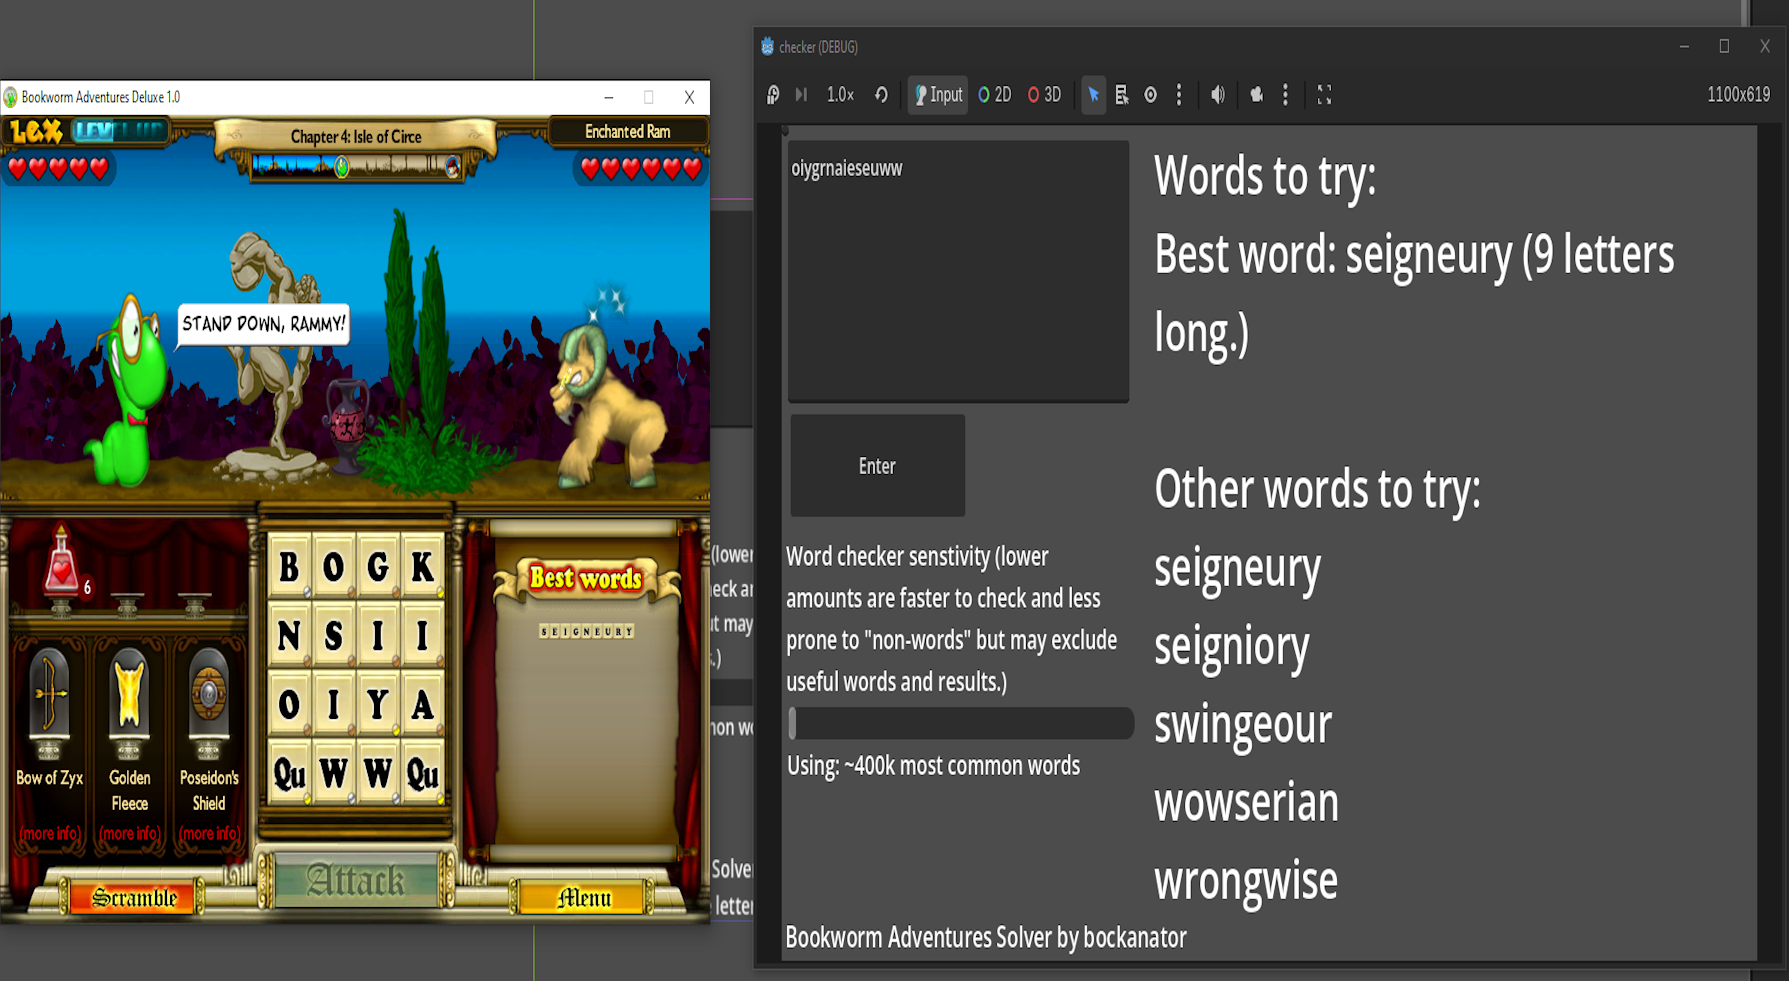This screenshot has height=981, width=1789.
Task: Adjust the word checker sensitivity slider
Action: [960, 723]
